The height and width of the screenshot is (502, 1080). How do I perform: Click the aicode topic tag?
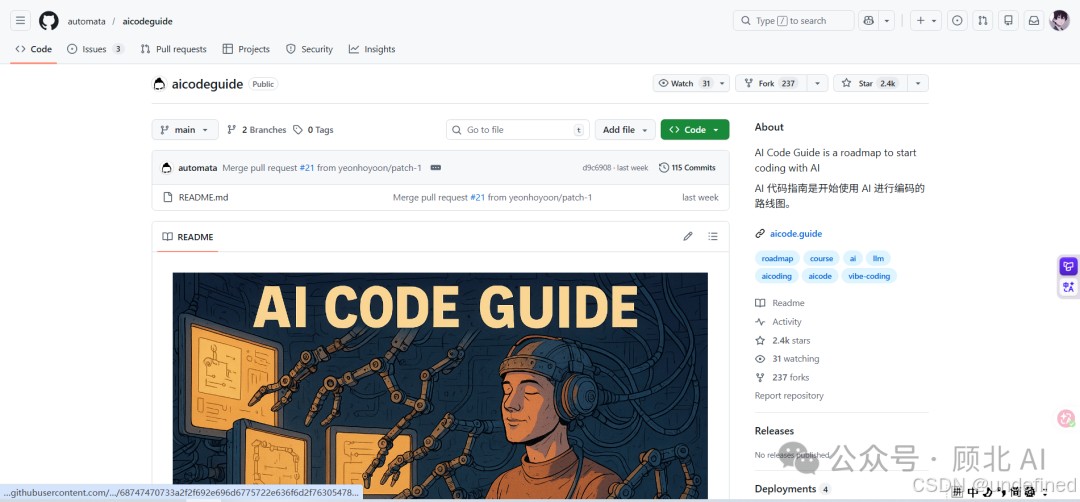[x=820, y=276]
